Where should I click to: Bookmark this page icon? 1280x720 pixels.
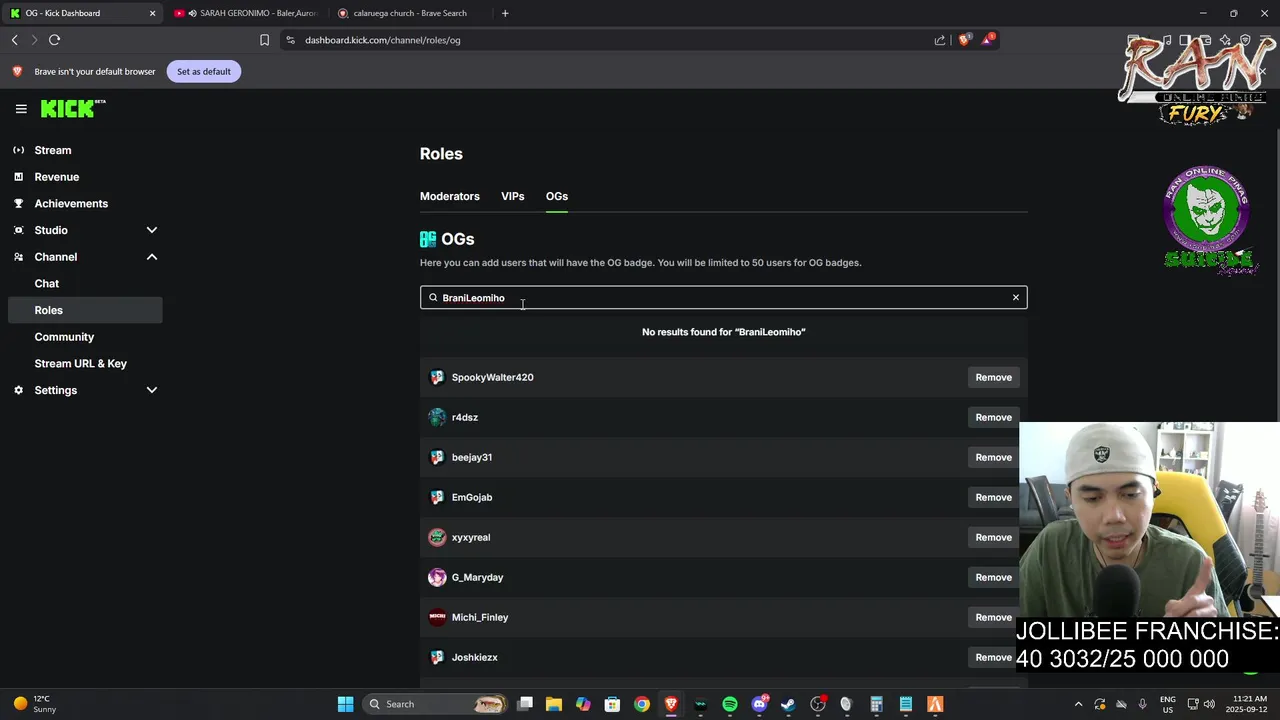tap(264, 40)
